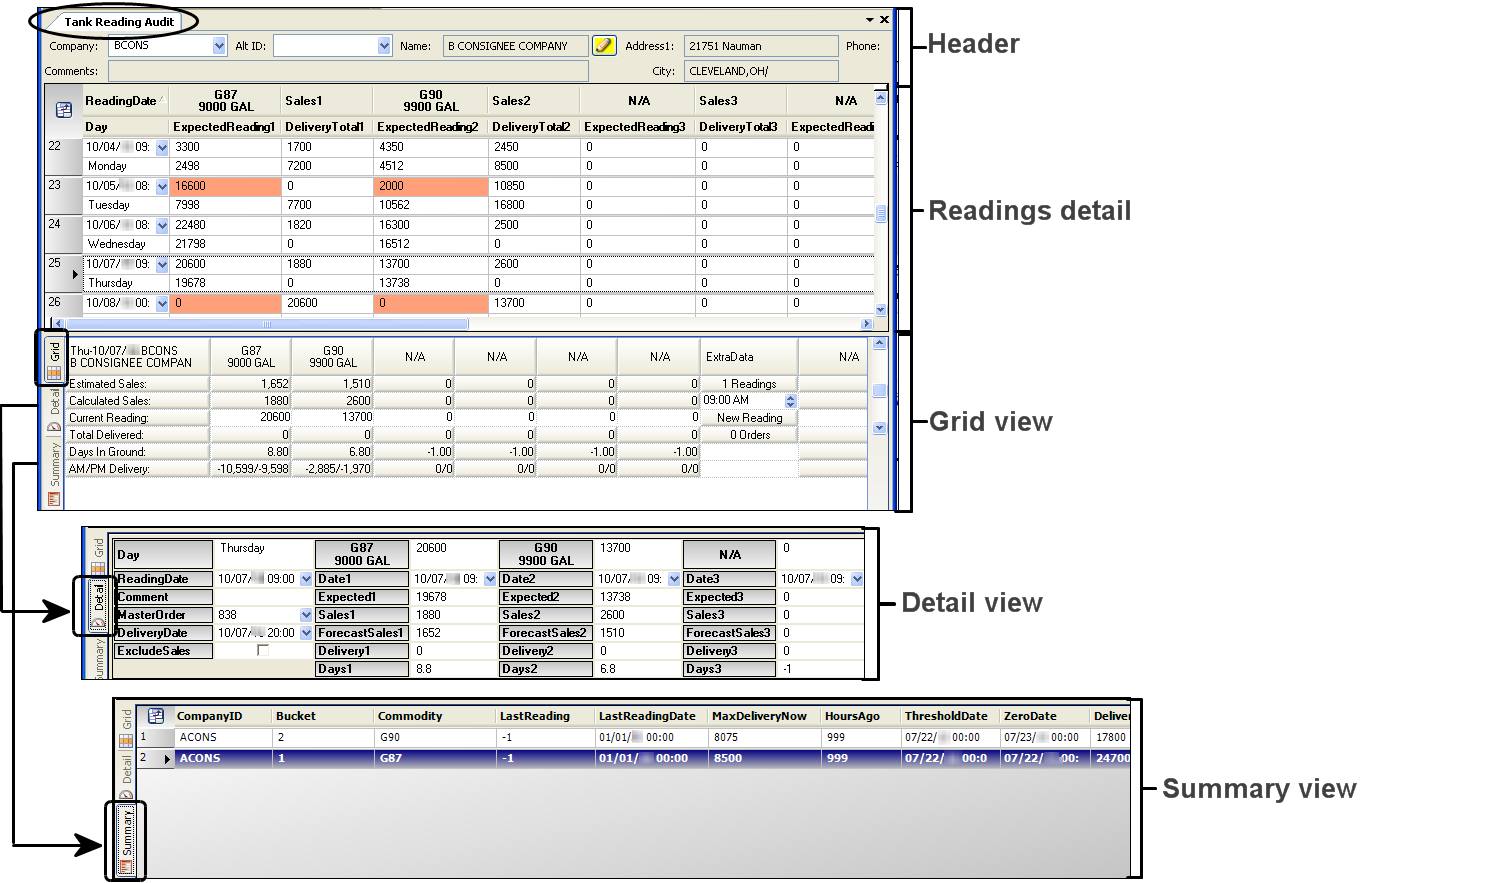Open date dropdown in row 24 ReadingDate cell
Image resolution: width=1488 pixels, height=883 pixels.
coord(163,226)
